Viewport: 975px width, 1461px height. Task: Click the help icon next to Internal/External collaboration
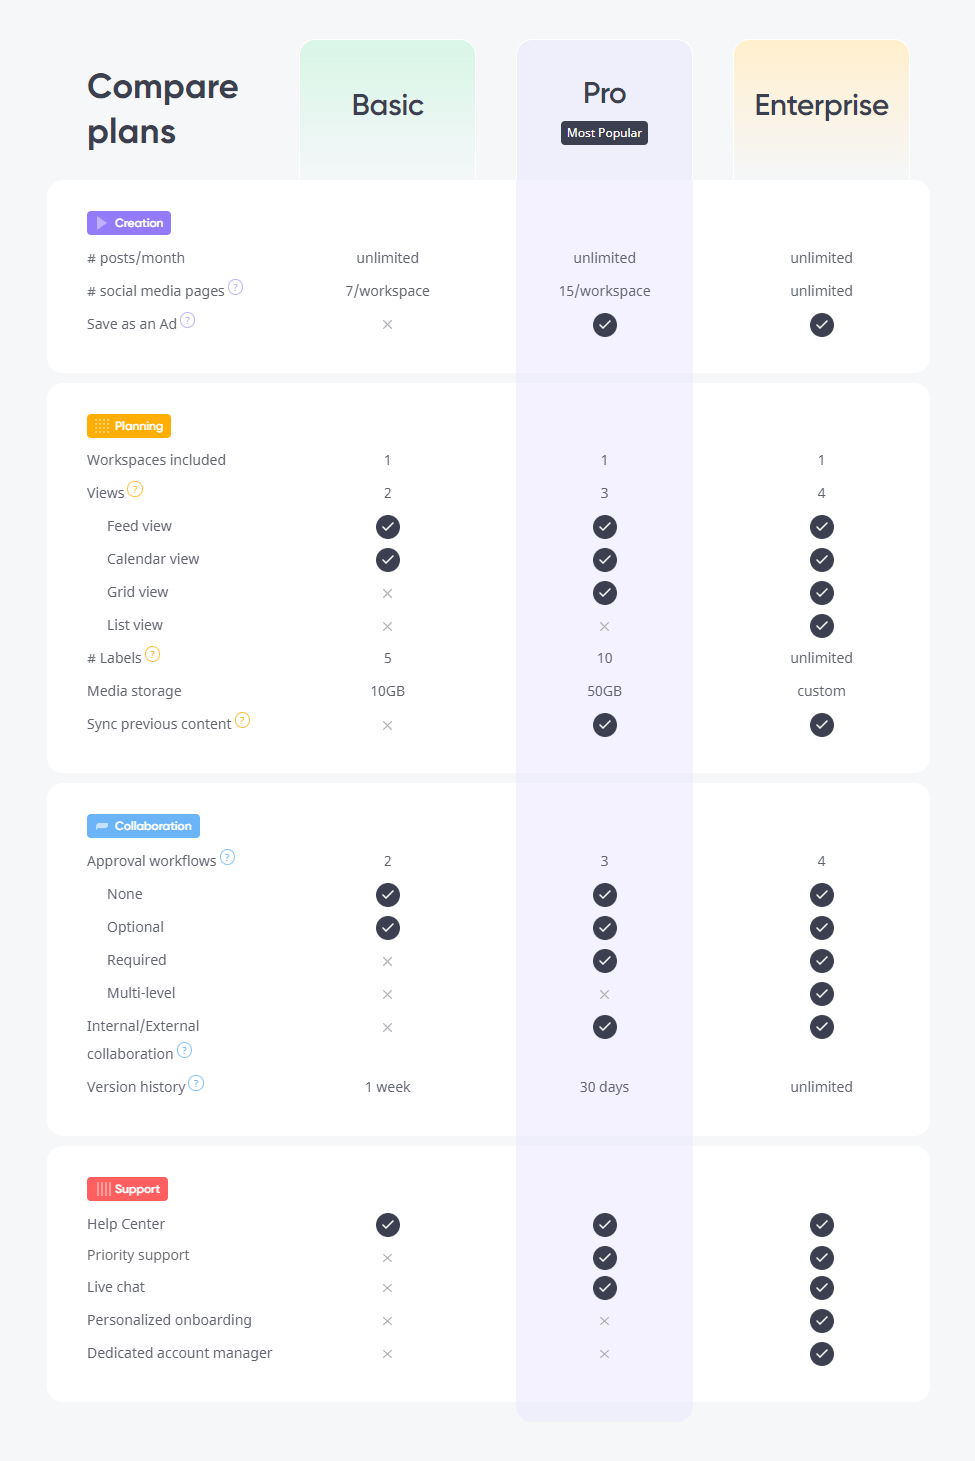pyautogui.click(x=185, y=1050)
